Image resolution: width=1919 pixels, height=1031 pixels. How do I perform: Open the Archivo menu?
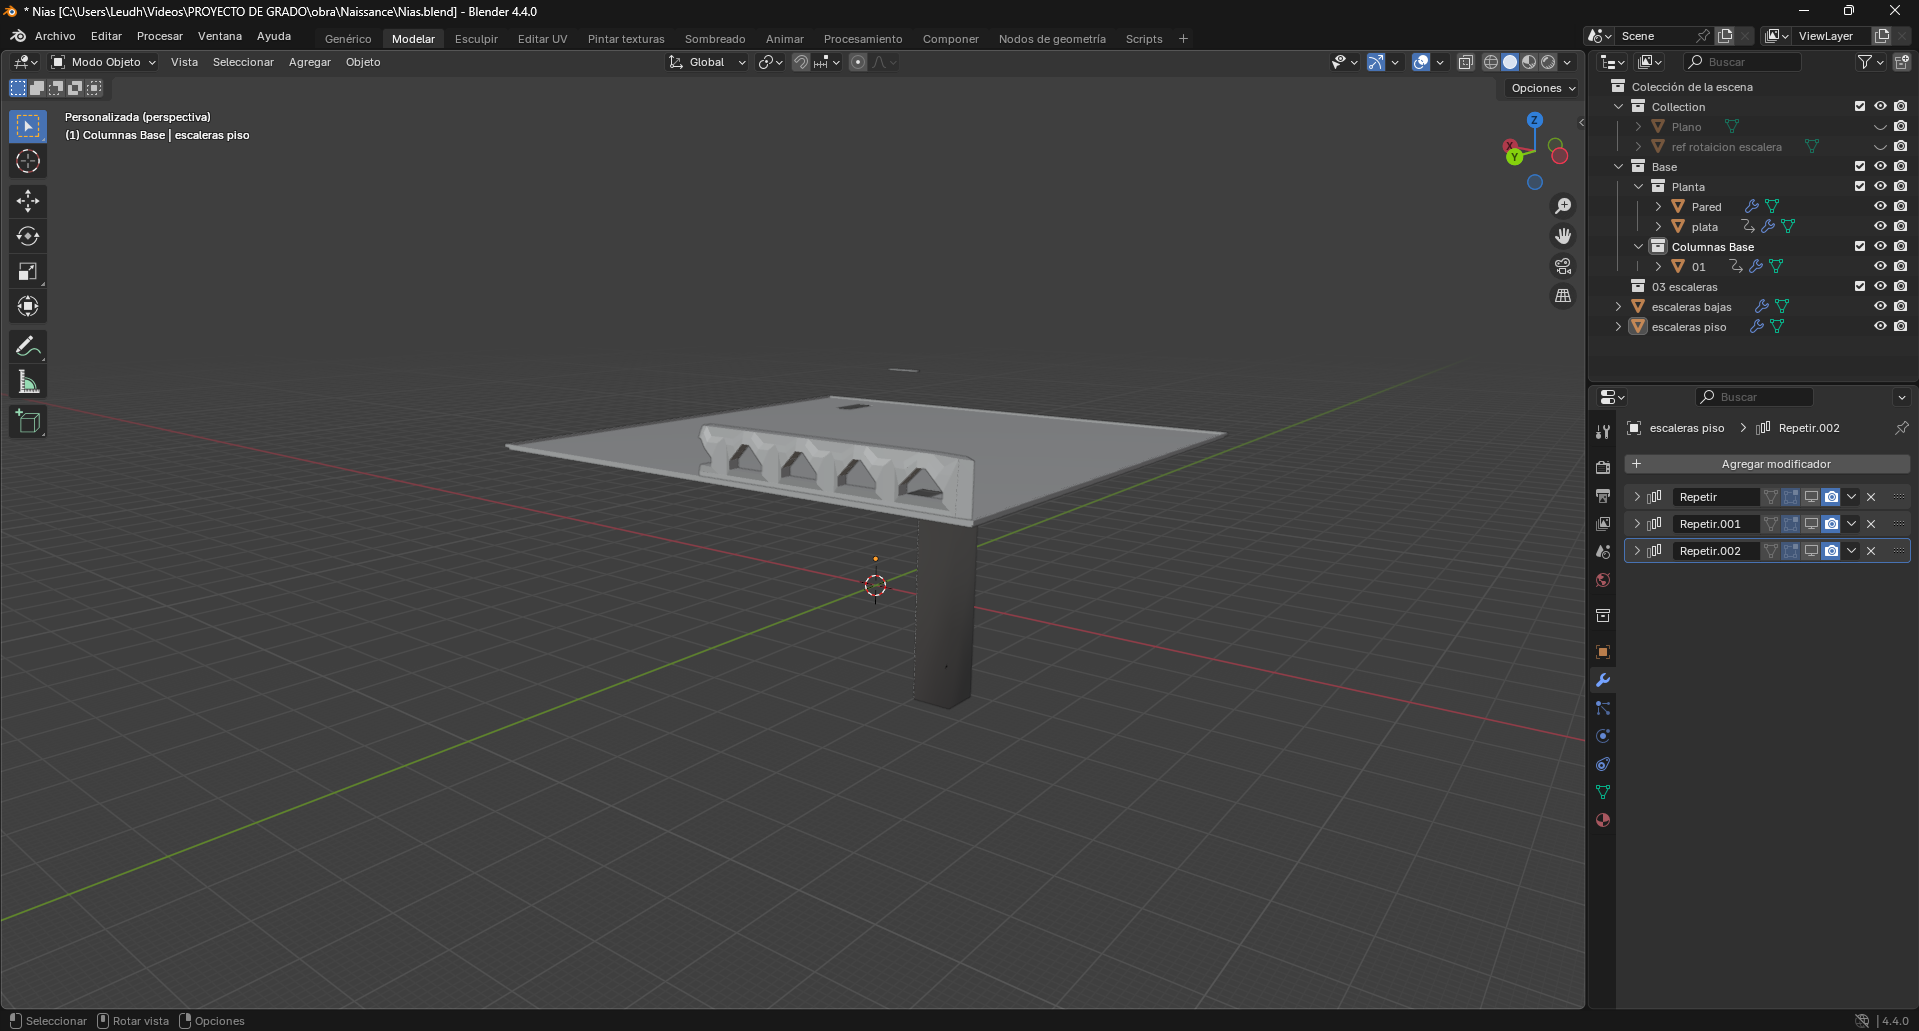[x=55, y=36]
